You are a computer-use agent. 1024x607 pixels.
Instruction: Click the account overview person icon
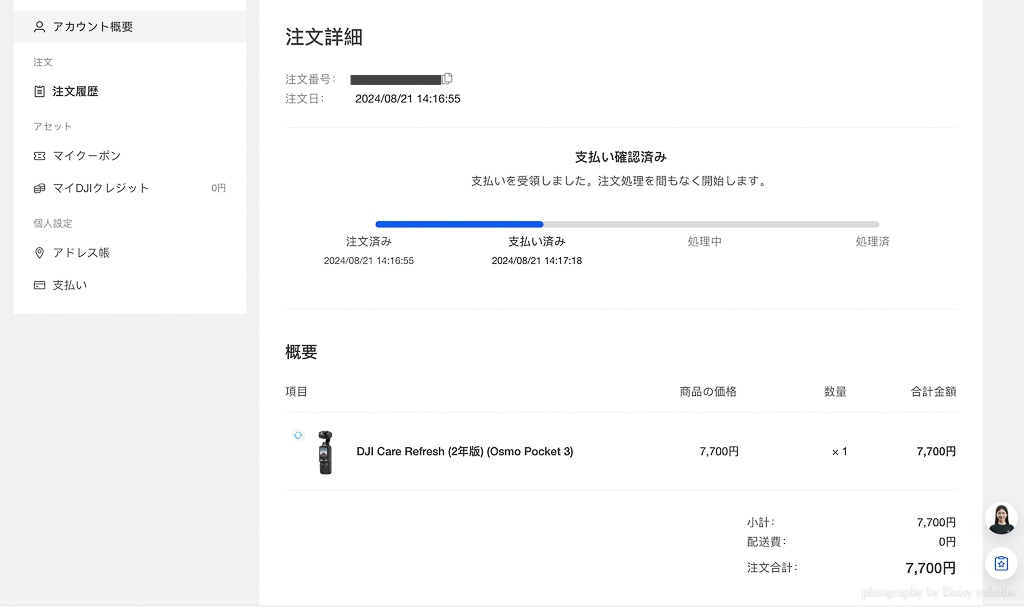(39, 27)
